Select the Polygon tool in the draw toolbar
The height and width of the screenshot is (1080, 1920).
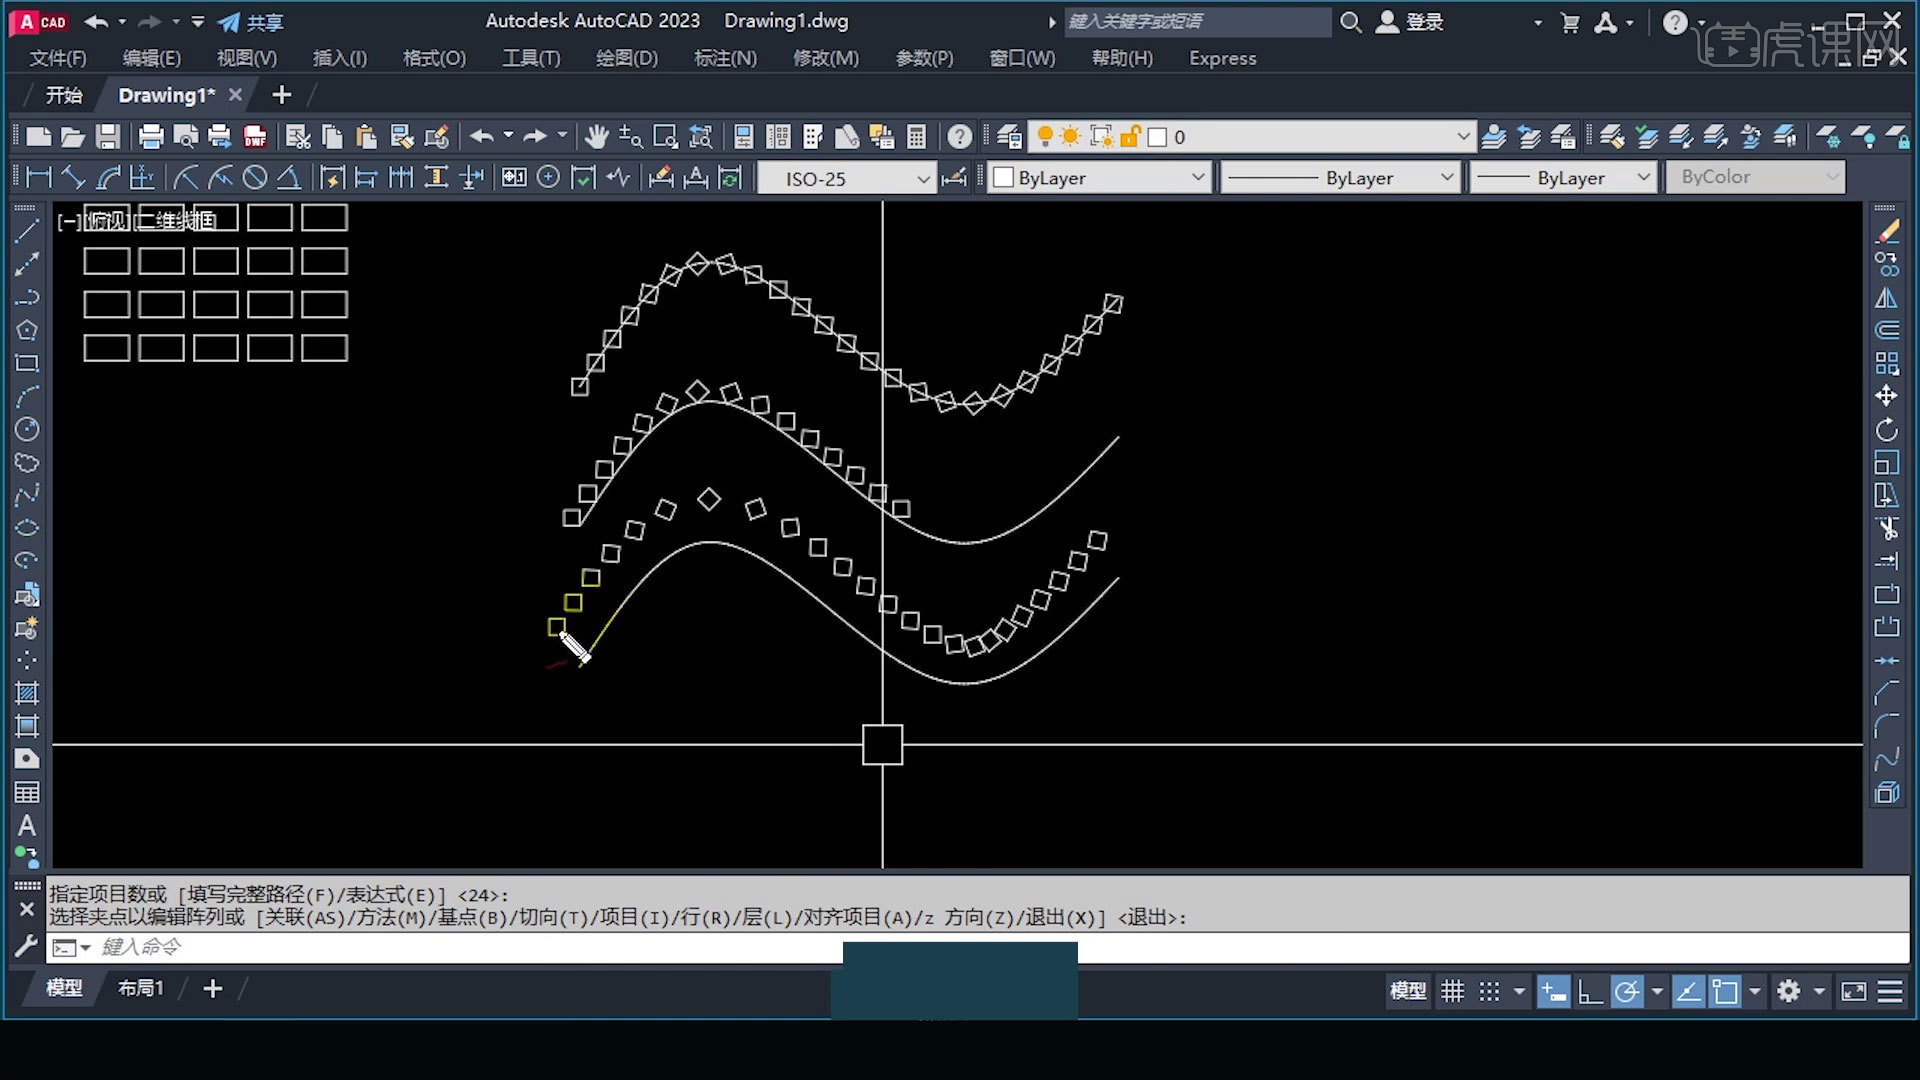click(27, 330)
